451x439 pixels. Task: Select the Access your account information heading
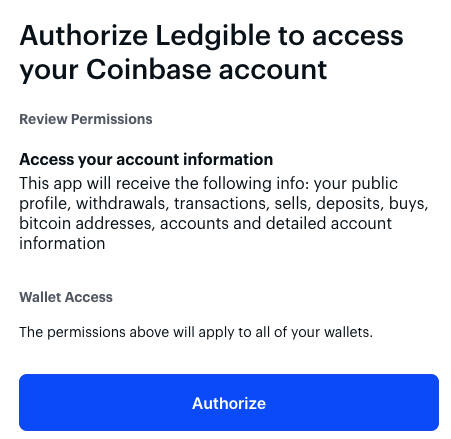coord(146,159)
